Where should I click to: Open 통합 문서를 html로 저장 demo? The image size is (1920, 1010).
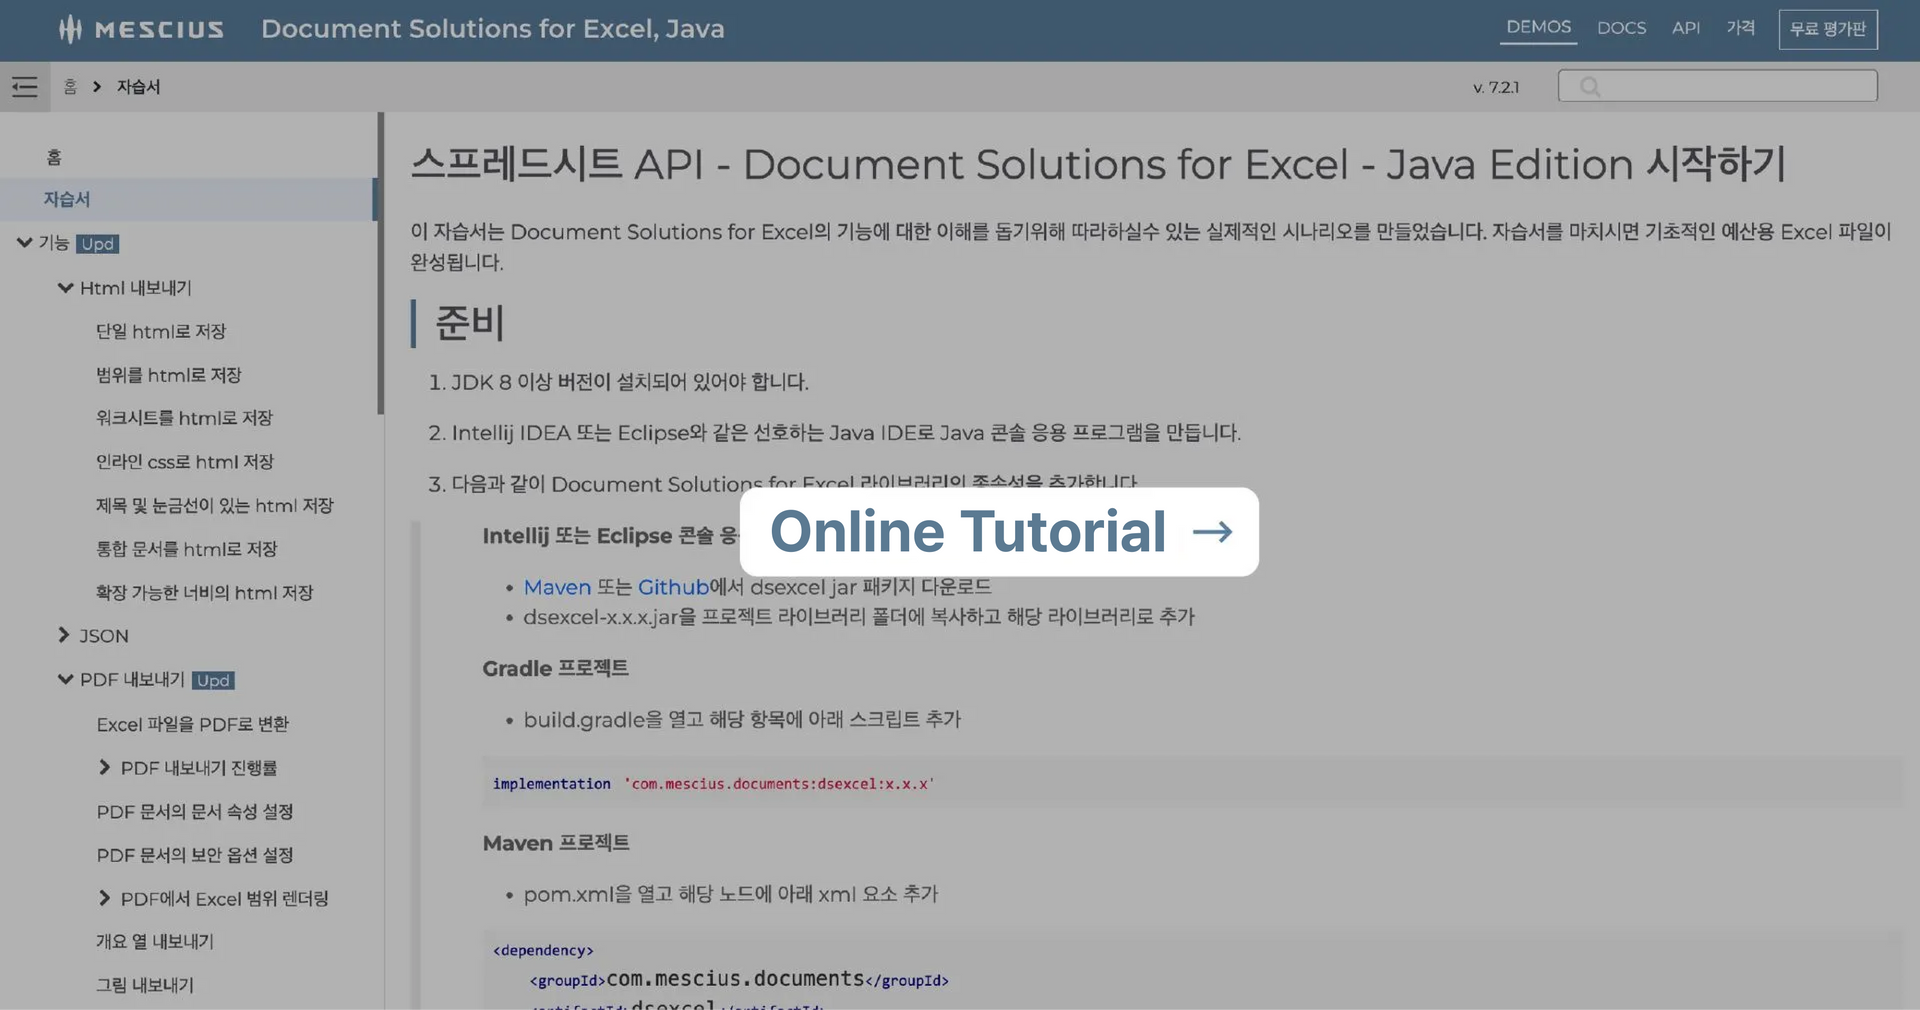click(x=187, y=549)
